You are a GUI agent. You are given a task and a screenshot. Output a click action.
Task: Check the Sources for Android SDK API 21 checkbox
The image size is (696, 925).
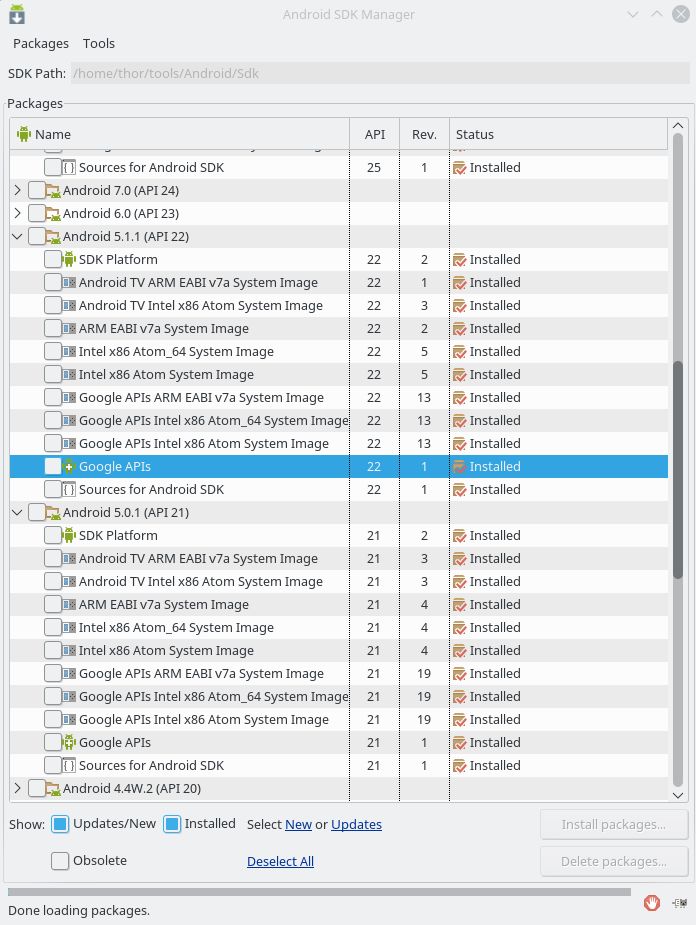point(52,765)
